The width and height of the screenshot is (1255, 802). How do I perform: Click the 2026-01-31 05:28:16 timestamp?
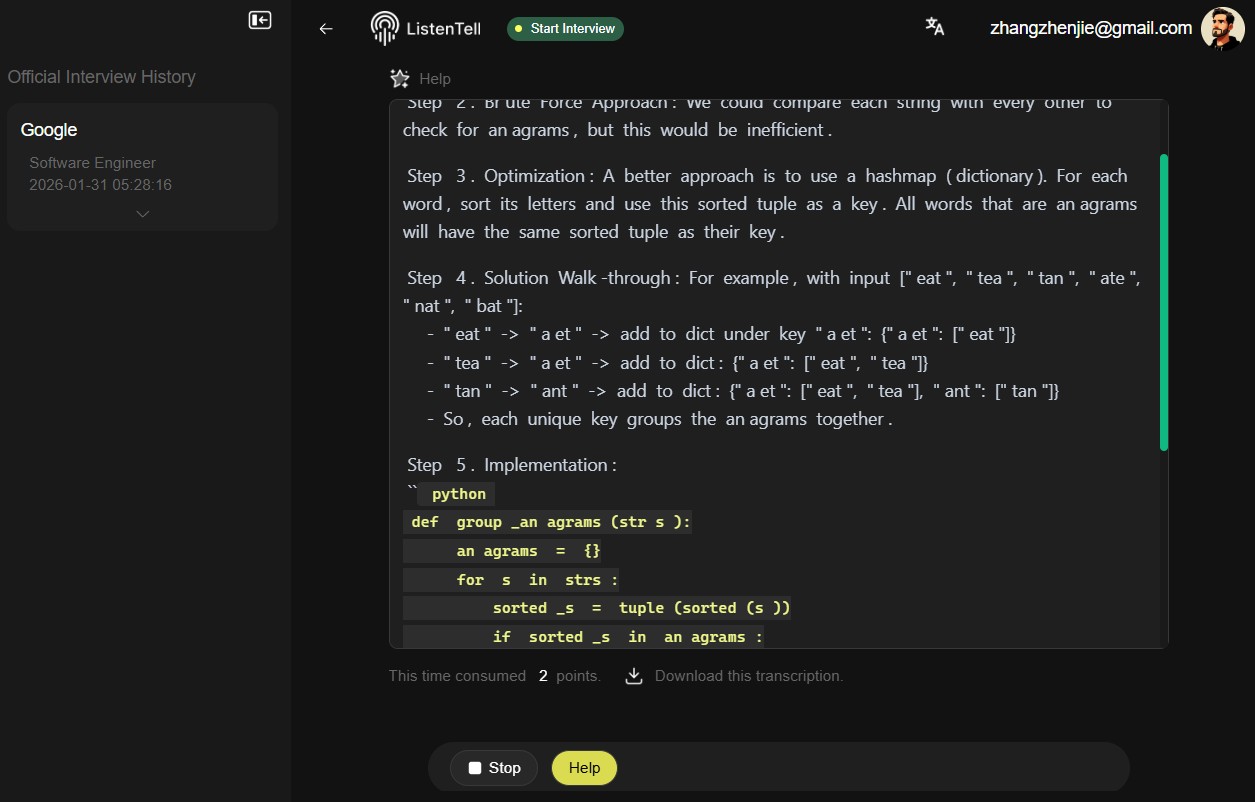point(100,185)
